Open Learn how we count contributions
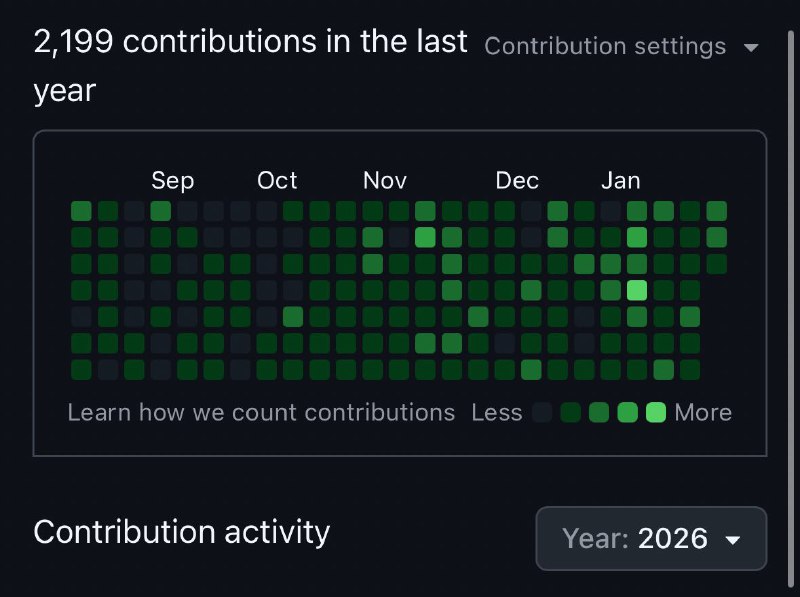The height and width of the screenshot is (597, 800). pos(258,412)
